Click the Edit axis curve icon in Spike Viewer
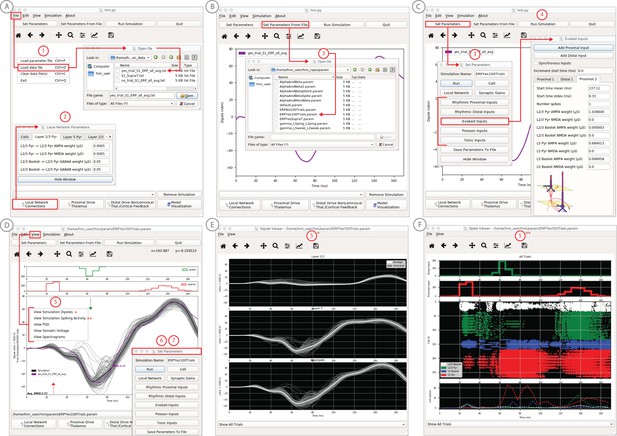 508,246
